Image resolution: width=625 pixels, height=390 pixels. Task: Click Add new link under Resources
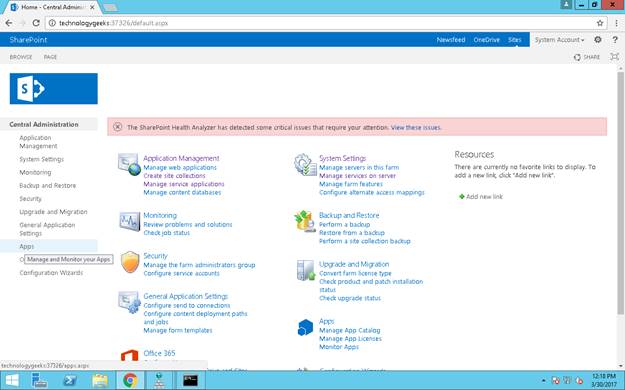[484, 197]
